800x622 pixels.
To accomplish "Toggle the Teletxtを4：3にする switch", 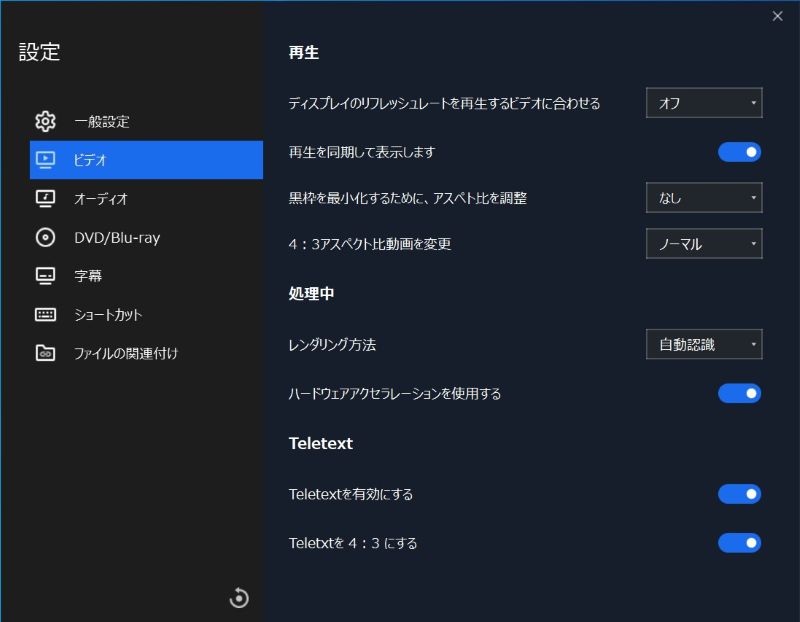I will pyautogui.click(x=739, y=543).
